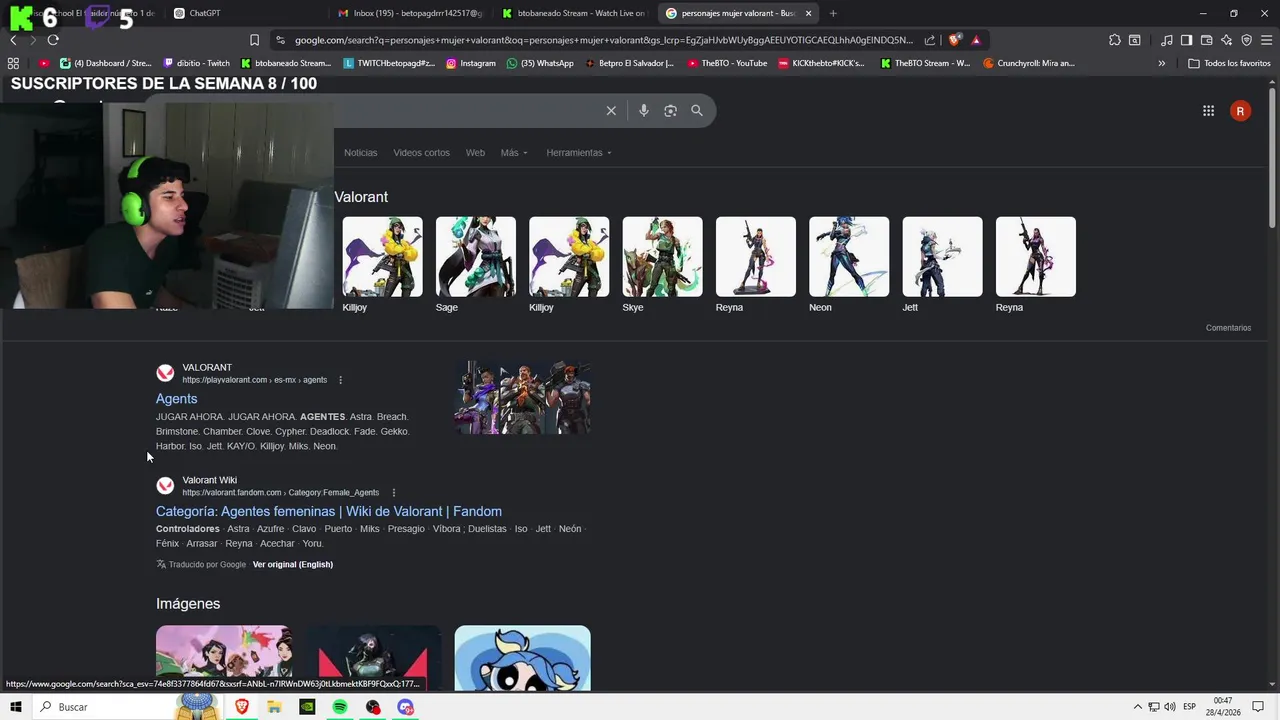
Task: Open the Agents result title link
Action: (x=176, y=399)
